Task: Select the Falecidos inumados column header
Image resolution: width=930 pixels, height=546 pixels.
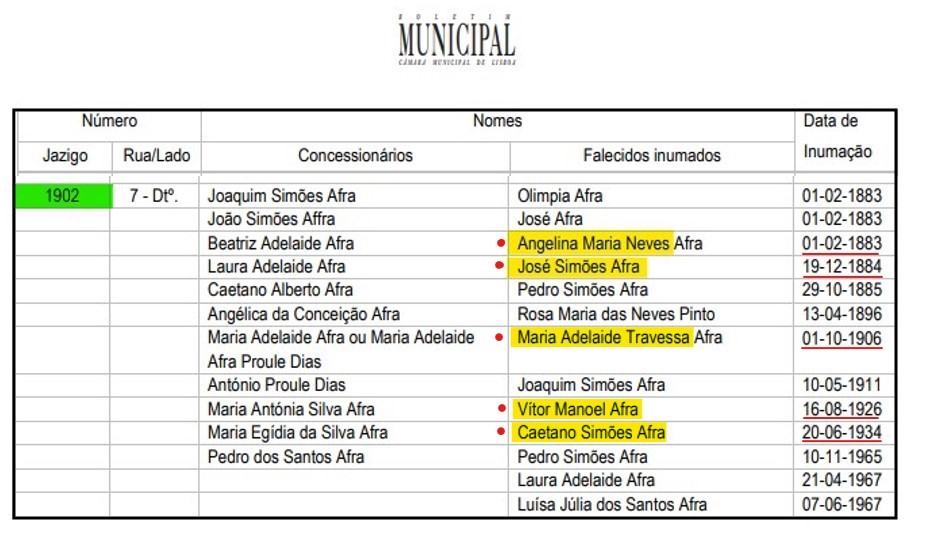Action: tap(652, 156)
